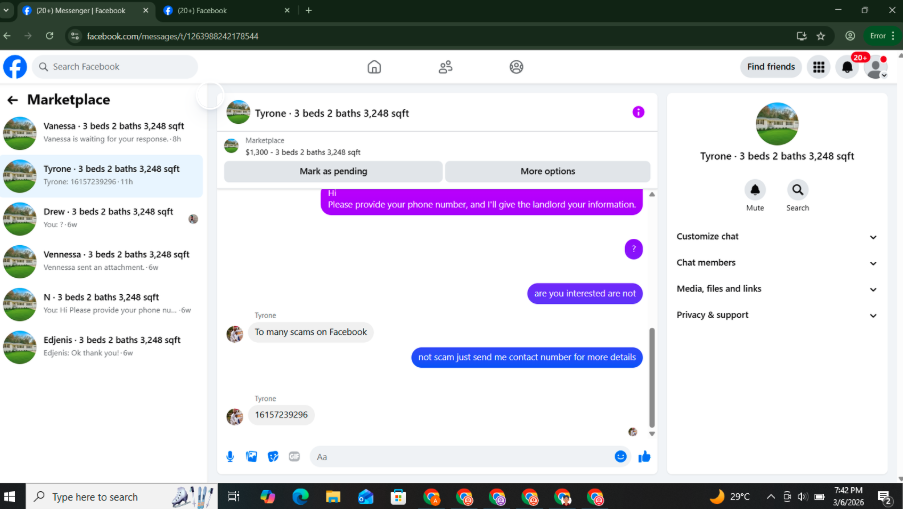Click Find friends button
Image resolution: width=903 pixels, height=509 pixels.
click(x=771, y=67)
